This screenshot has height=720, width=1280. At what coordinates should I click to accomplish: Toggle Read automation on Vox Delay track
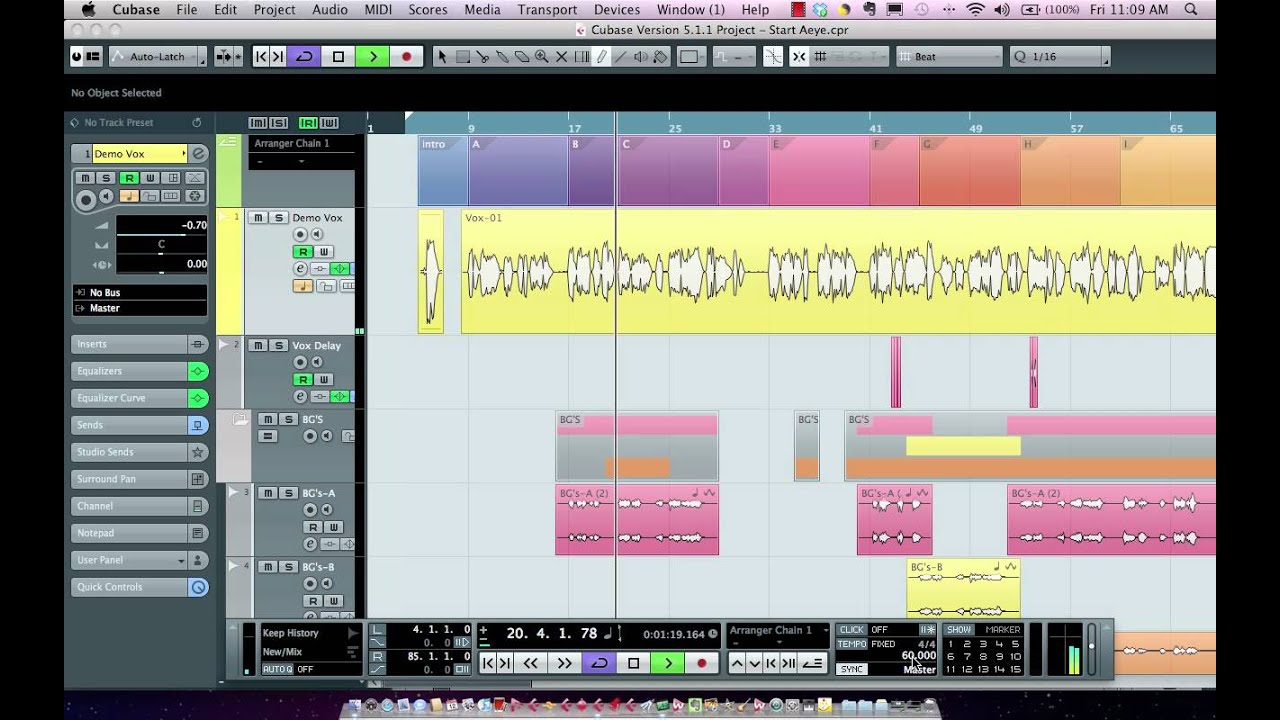[x=303, y=380]
